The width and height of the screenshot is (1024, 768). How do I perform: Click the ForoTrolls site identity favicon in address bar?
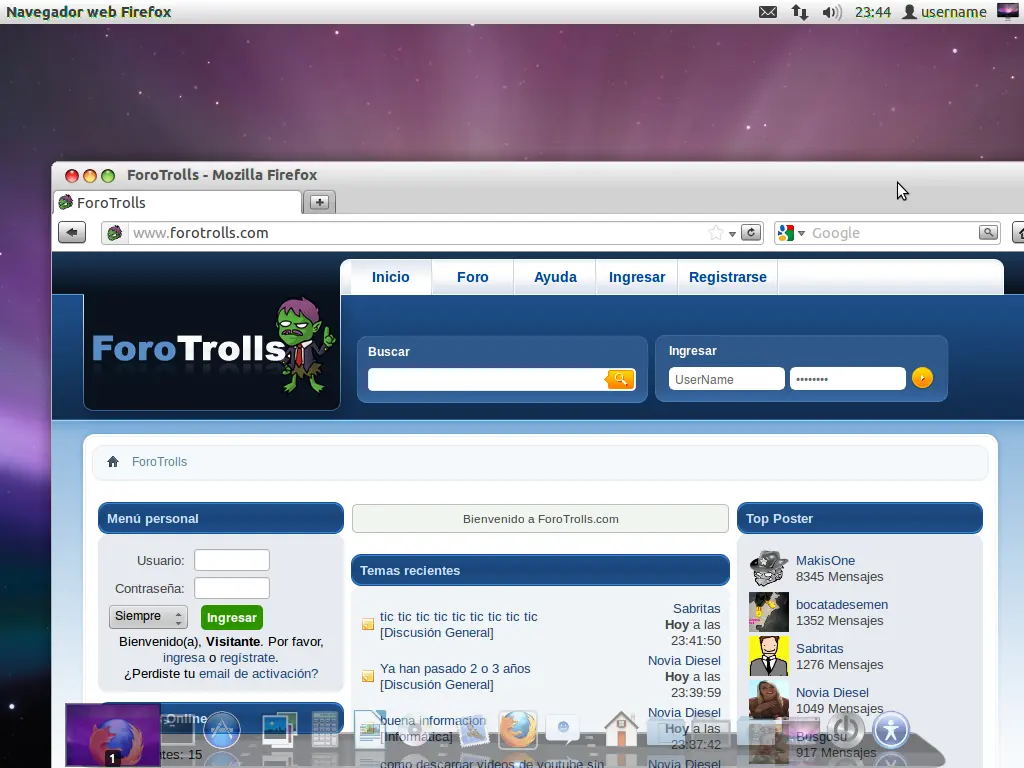(115, 232)
